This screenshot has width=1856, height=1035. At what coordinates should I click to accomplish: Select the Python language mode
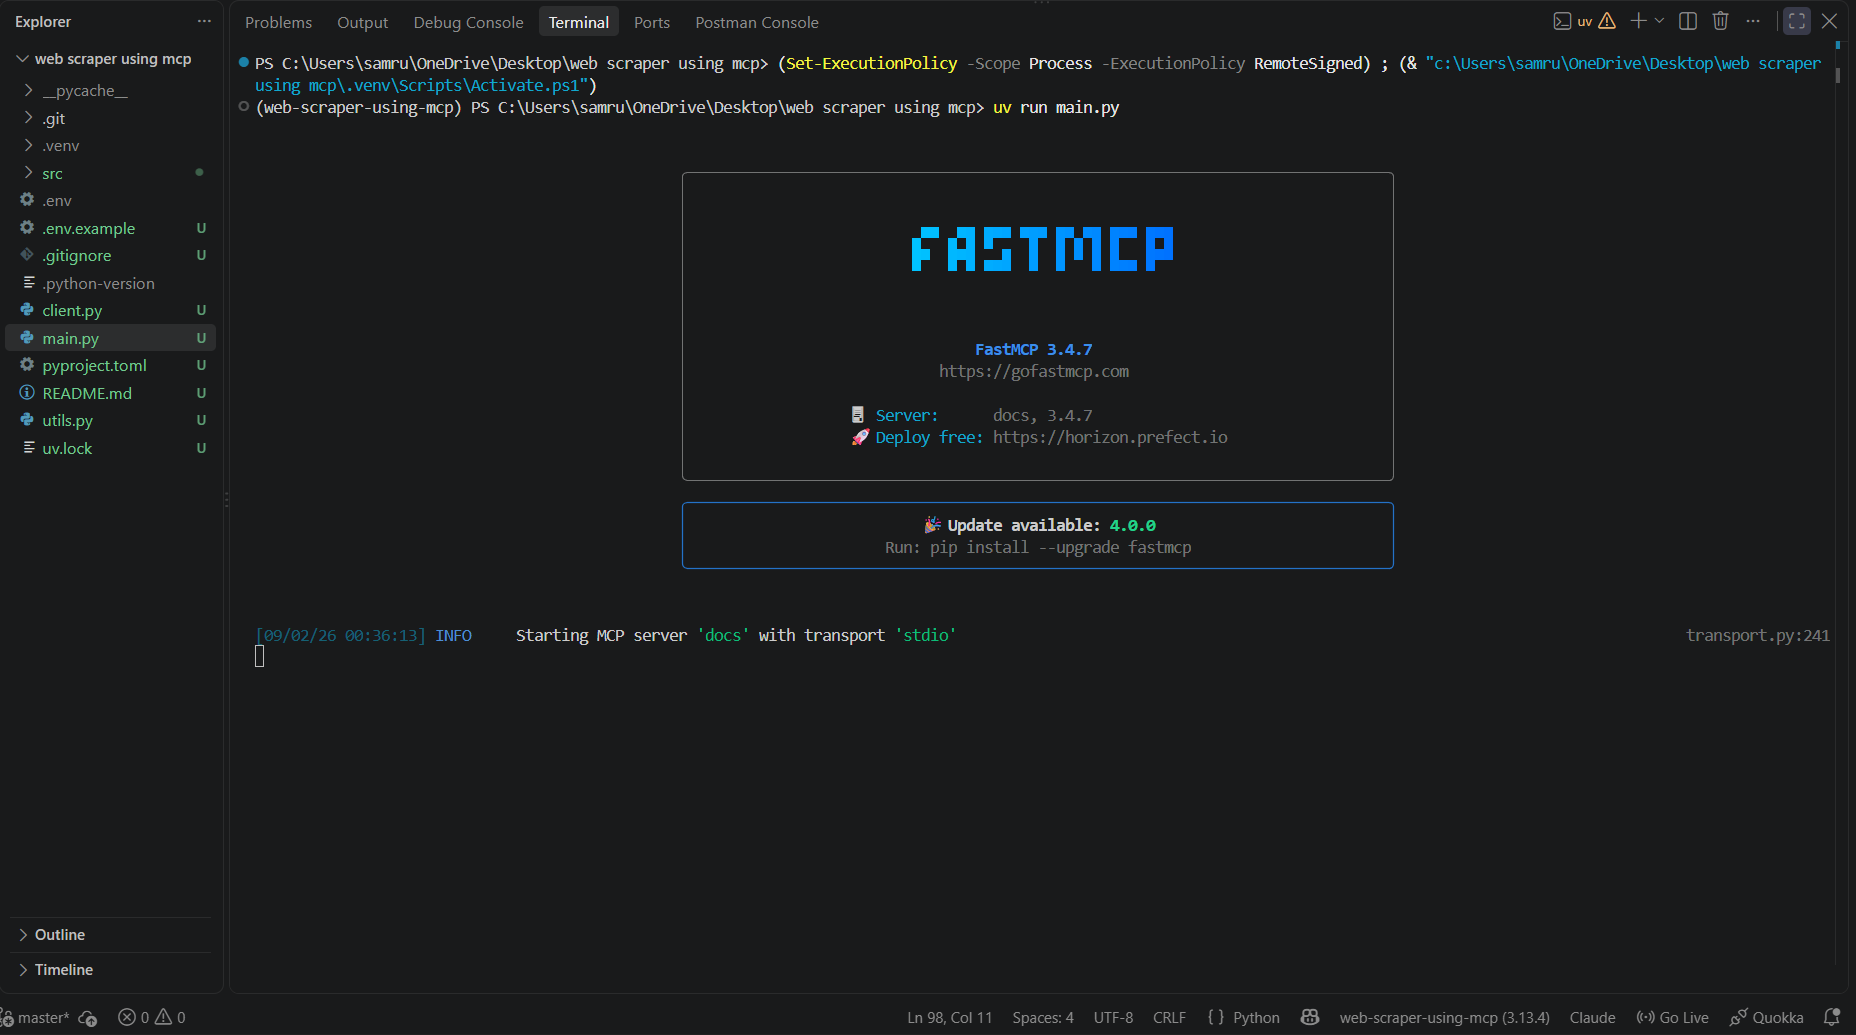click(1256, 1018)
